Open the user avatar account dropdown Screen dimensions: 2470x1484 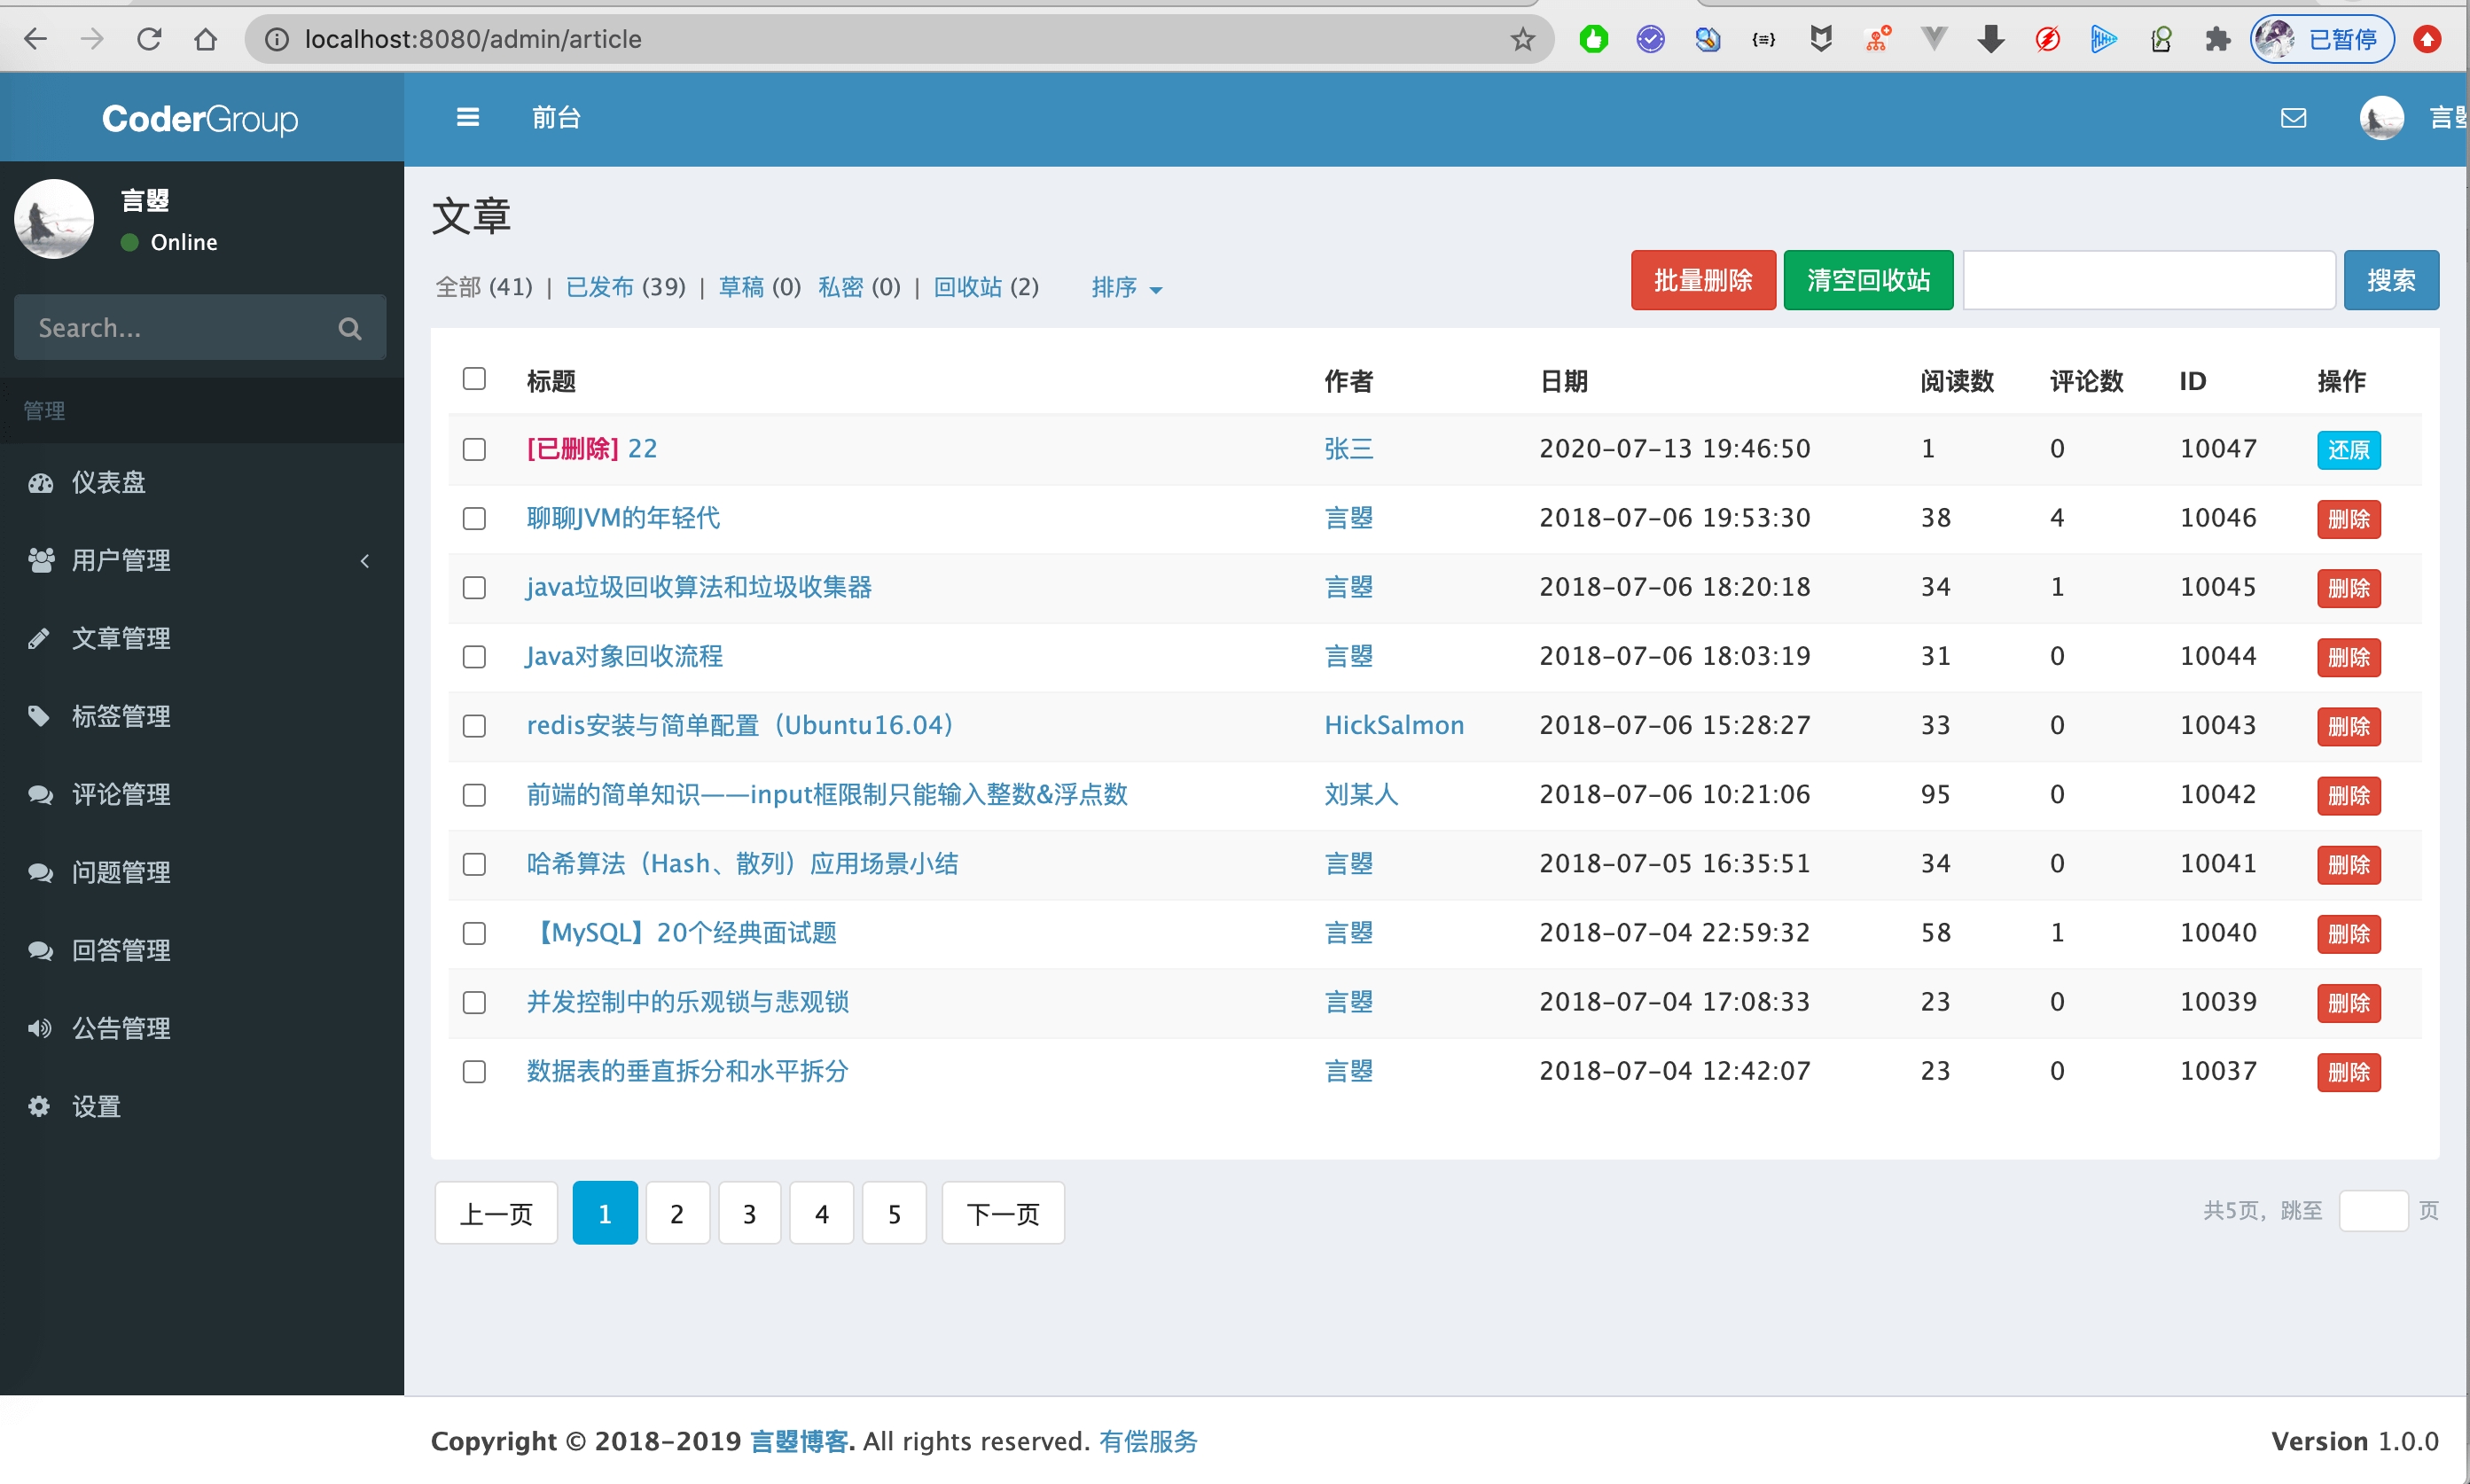coord(2381,117)
